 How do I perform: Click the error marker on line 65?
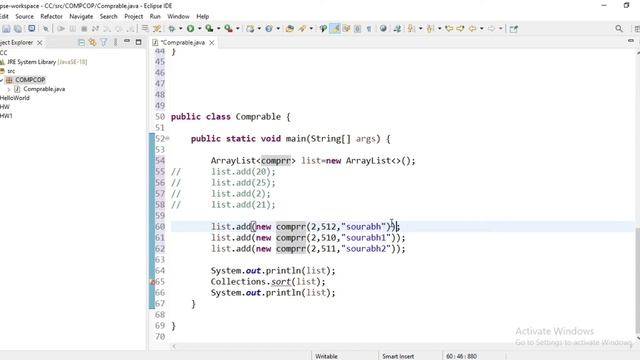point(152,282)
